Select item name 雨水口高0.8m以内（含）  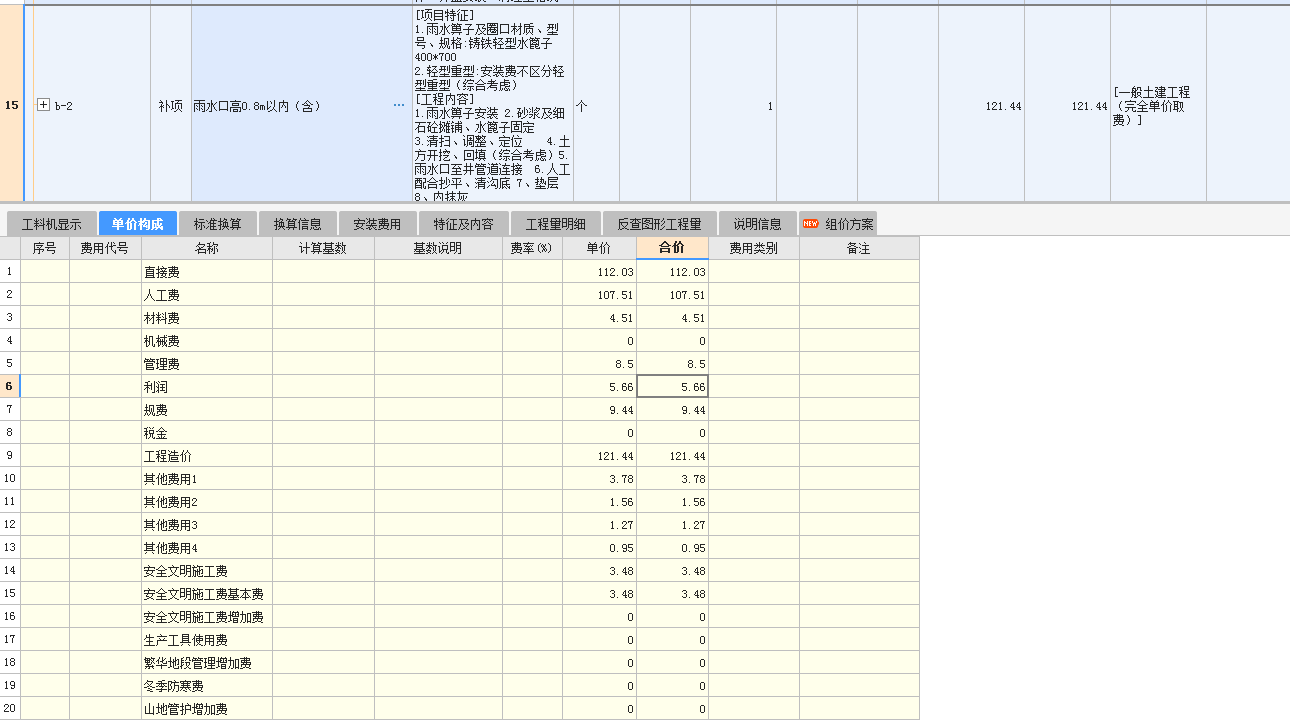tap(257, 105)
